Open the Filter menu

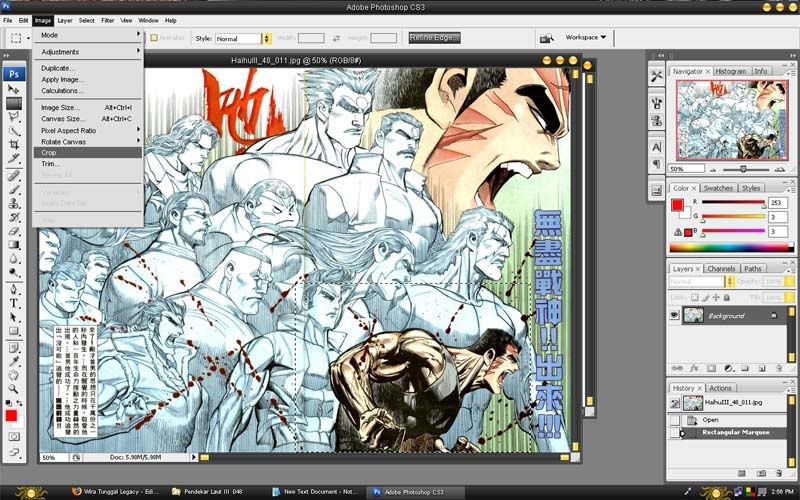[108, 20]
